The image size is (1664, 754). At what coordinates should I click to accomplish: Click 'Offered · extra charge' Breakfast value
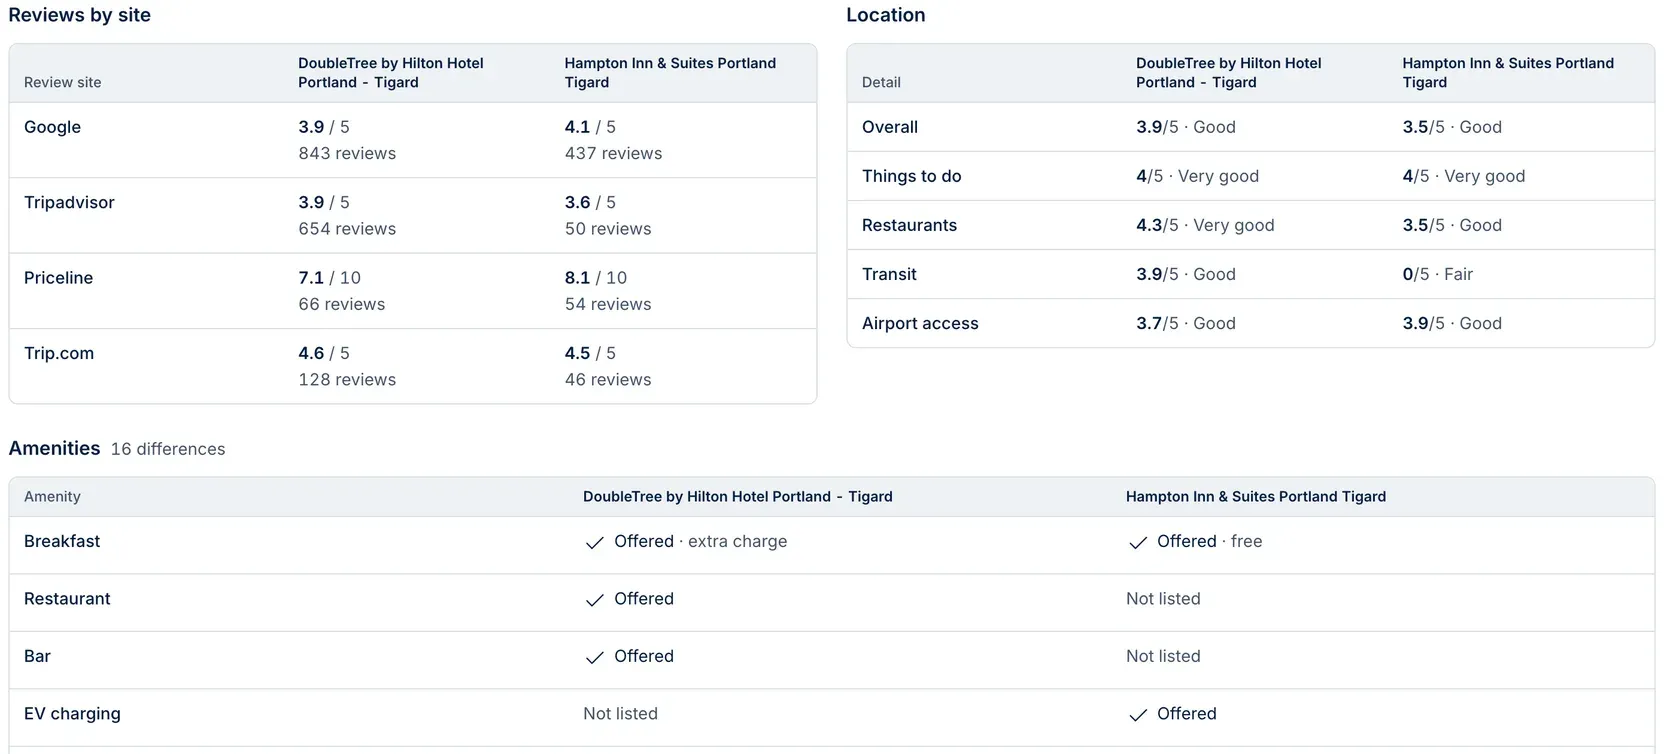coord(701,541)
